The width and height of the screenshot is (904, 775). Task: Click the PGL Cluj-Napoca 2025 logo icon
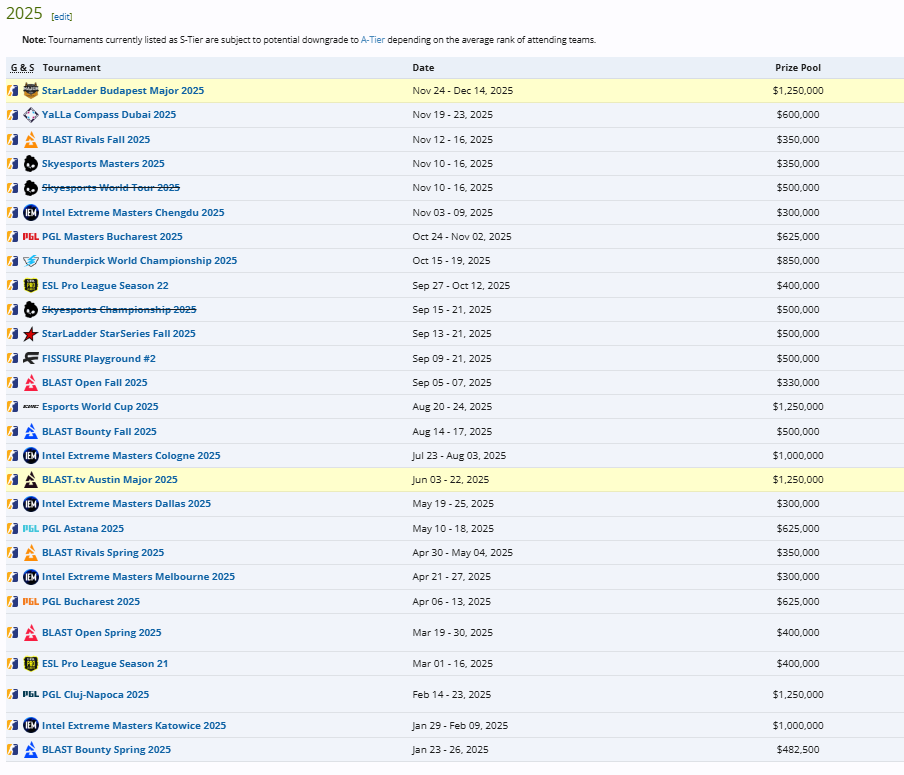coord(31,694)
